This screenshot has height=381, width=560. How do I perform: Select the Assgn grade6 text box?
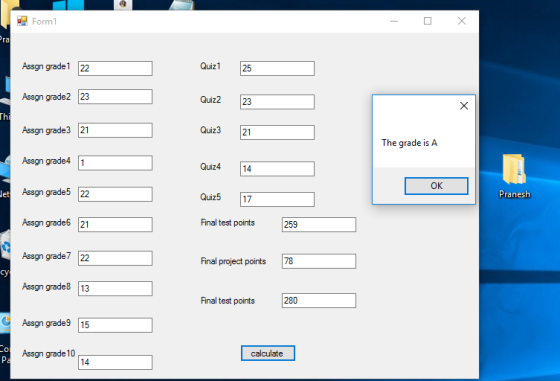point(115,225)
